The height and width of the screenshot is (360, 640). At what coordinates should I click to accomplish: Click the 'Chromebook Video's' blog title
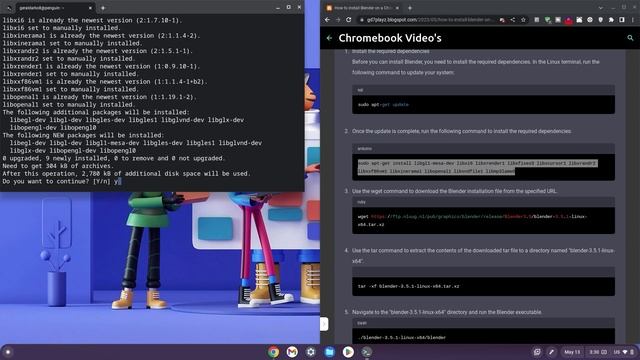point(390,38)
